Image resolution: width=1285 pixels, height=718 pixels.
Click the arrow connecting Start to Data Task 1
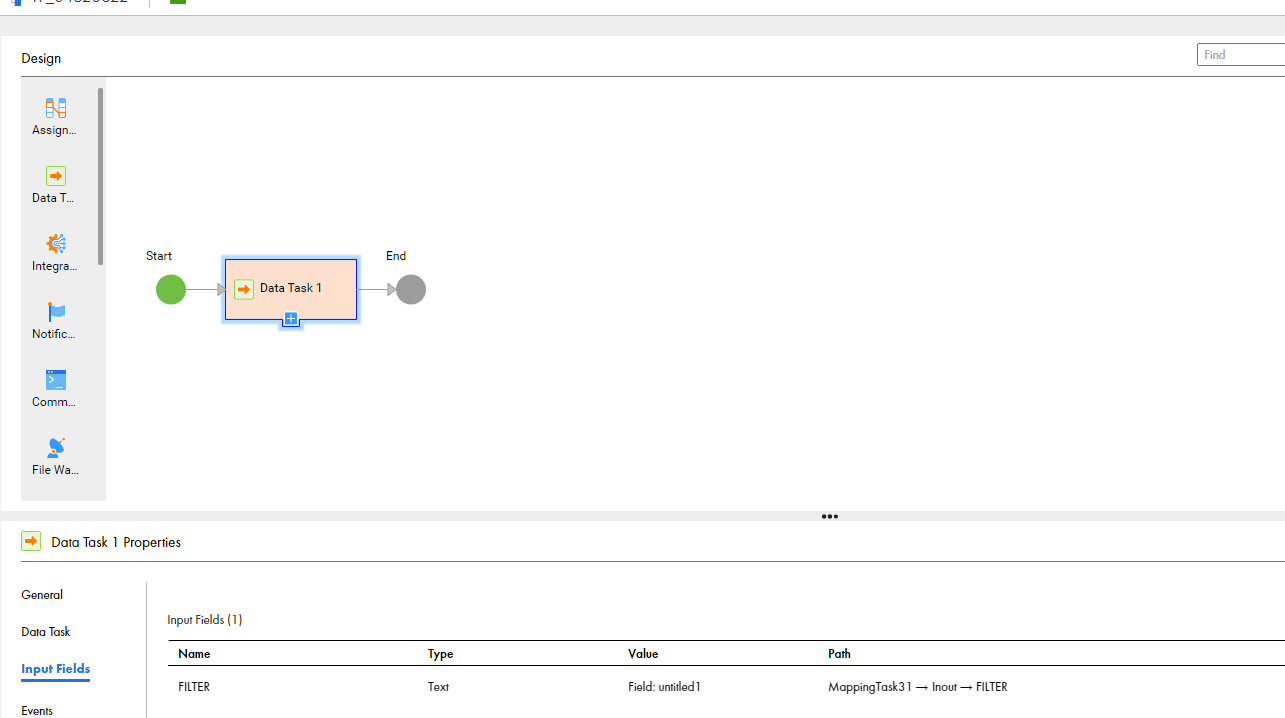click(x=206, y=290)
